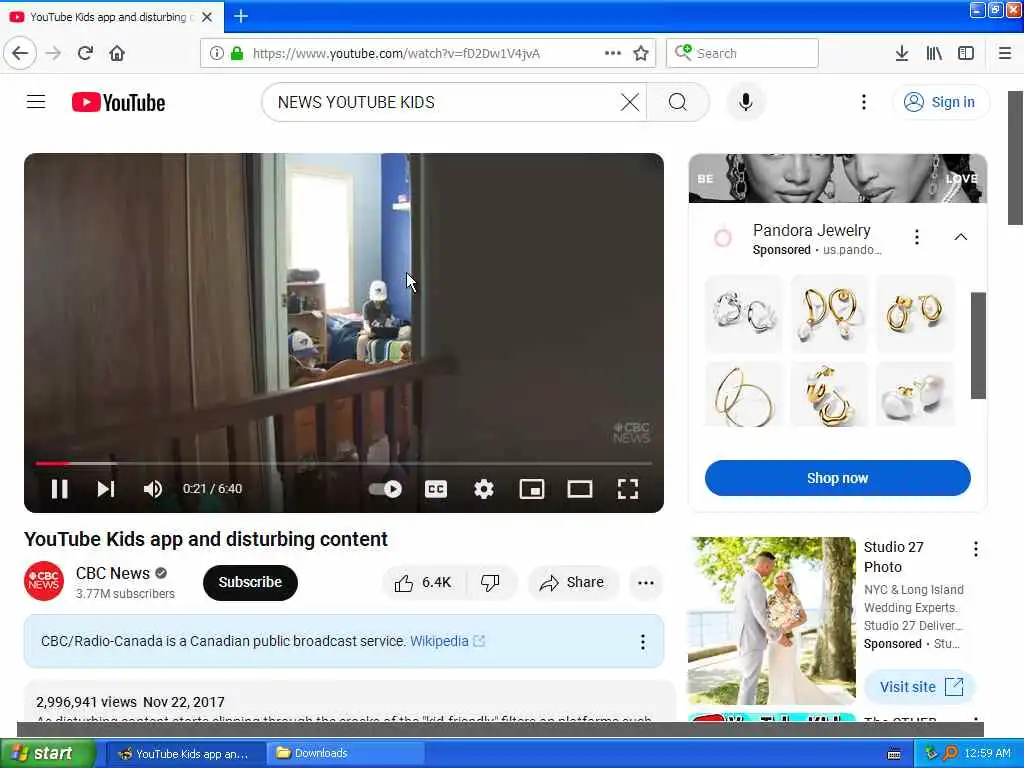1024x768 pixels.
Task: Open the Firefox application menu
Action: 1005,54
